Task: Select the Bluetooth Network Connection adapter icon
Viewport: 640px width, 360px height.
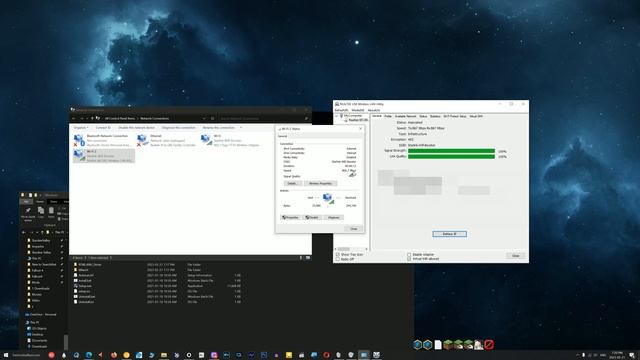Action: coord(79,140)
